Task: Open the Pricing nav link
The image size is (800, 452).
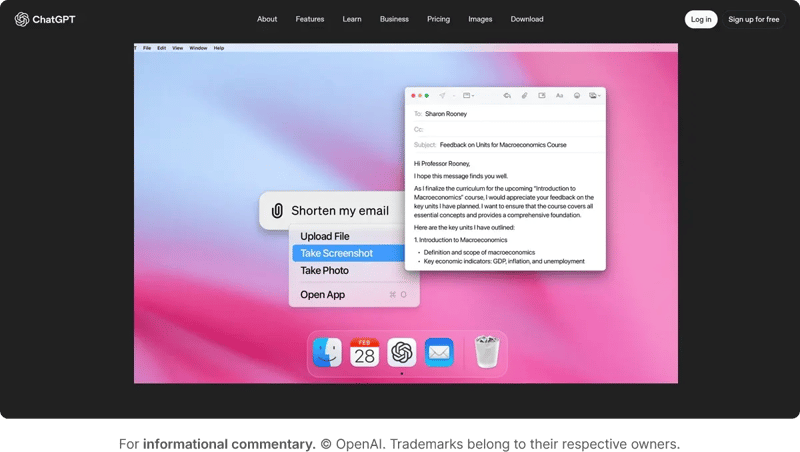Action: click(x=438, y=19)
